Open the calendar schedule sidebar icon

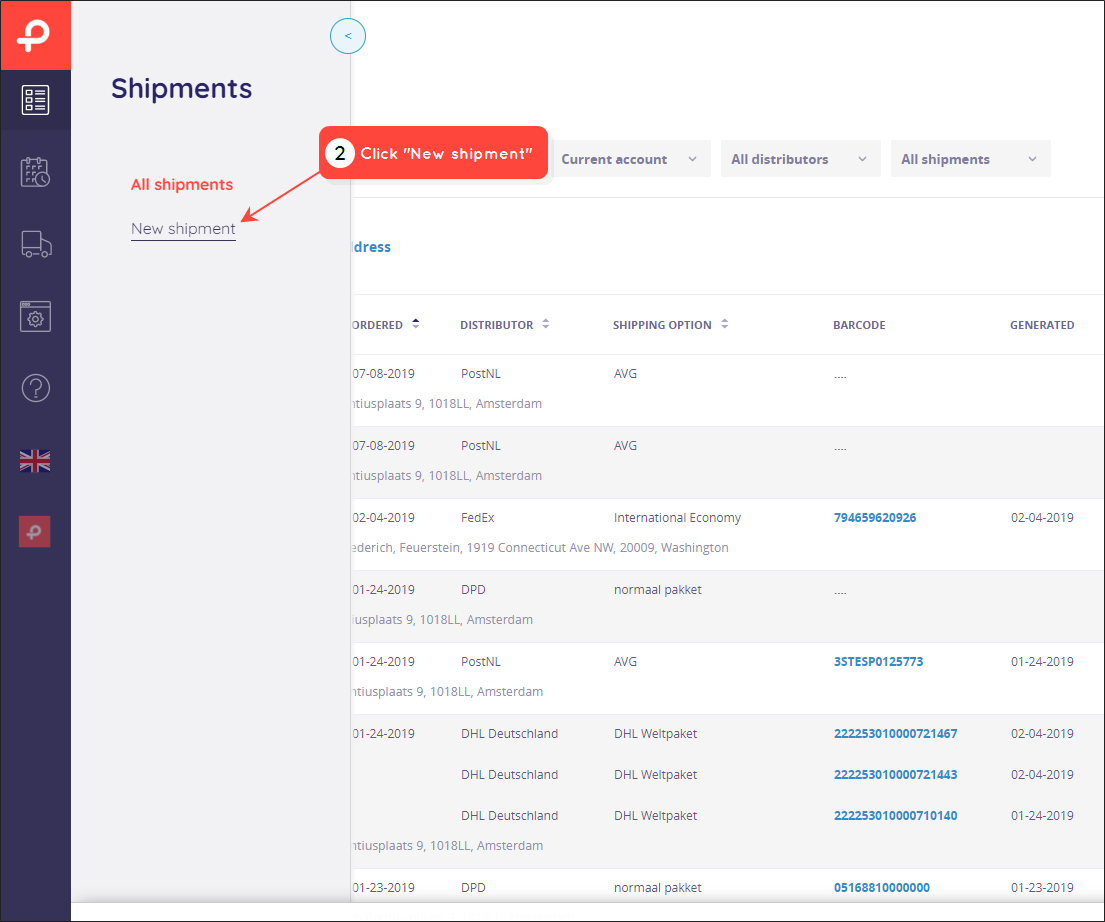[x=35, y=172]
